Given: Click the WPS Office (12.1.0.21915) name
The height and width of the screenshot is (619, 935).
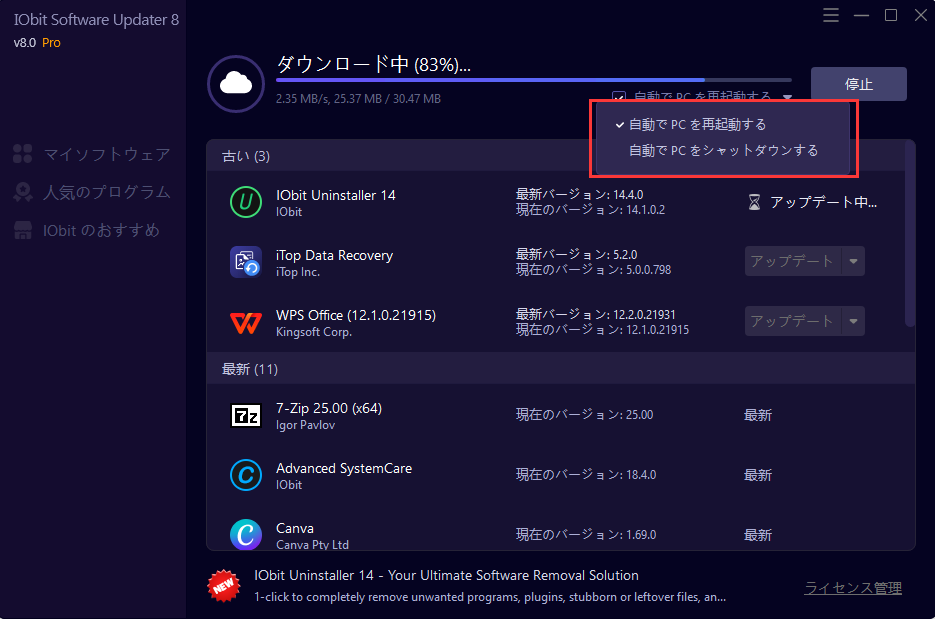Looking at the screenshot, I should (356, 315).
